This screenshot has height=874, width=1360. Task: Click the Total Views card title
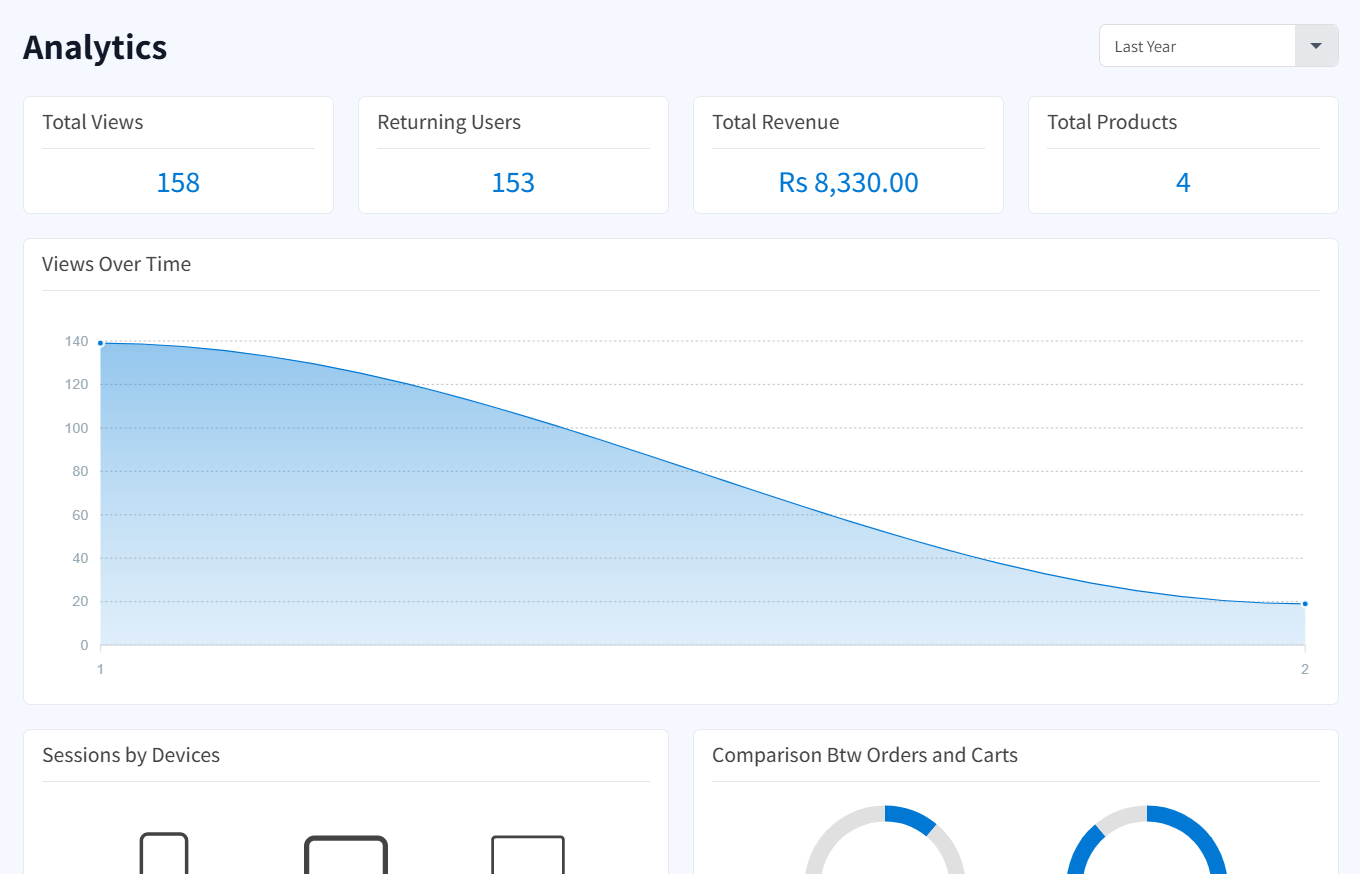(x=93, y=122)
